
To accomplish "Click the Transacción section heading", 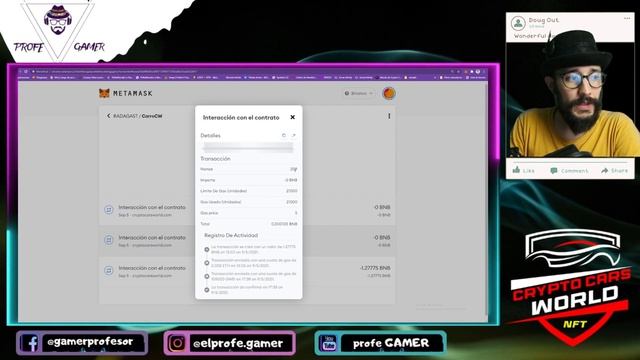I will click(215, 159).
